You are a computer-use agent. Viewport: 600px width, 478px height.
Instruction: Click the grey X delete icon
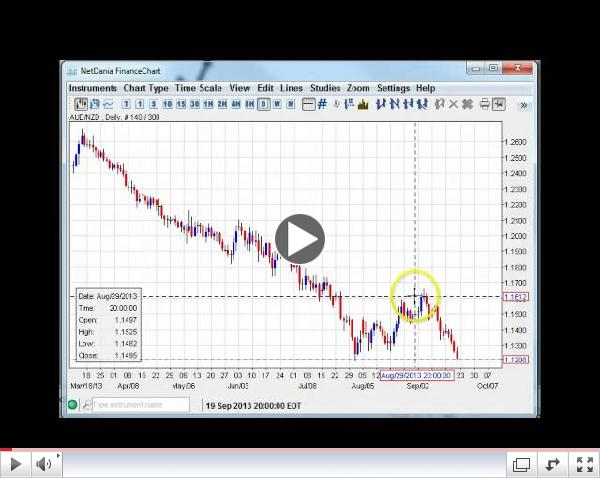click(x=453, y=104)
